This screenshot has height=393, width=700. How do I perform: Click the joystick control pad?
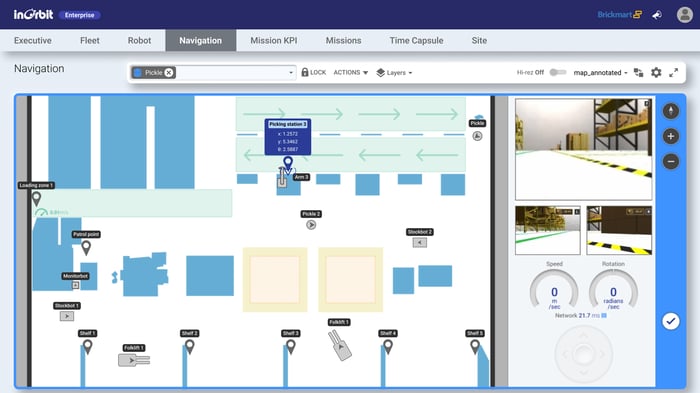tap(583, 355)
